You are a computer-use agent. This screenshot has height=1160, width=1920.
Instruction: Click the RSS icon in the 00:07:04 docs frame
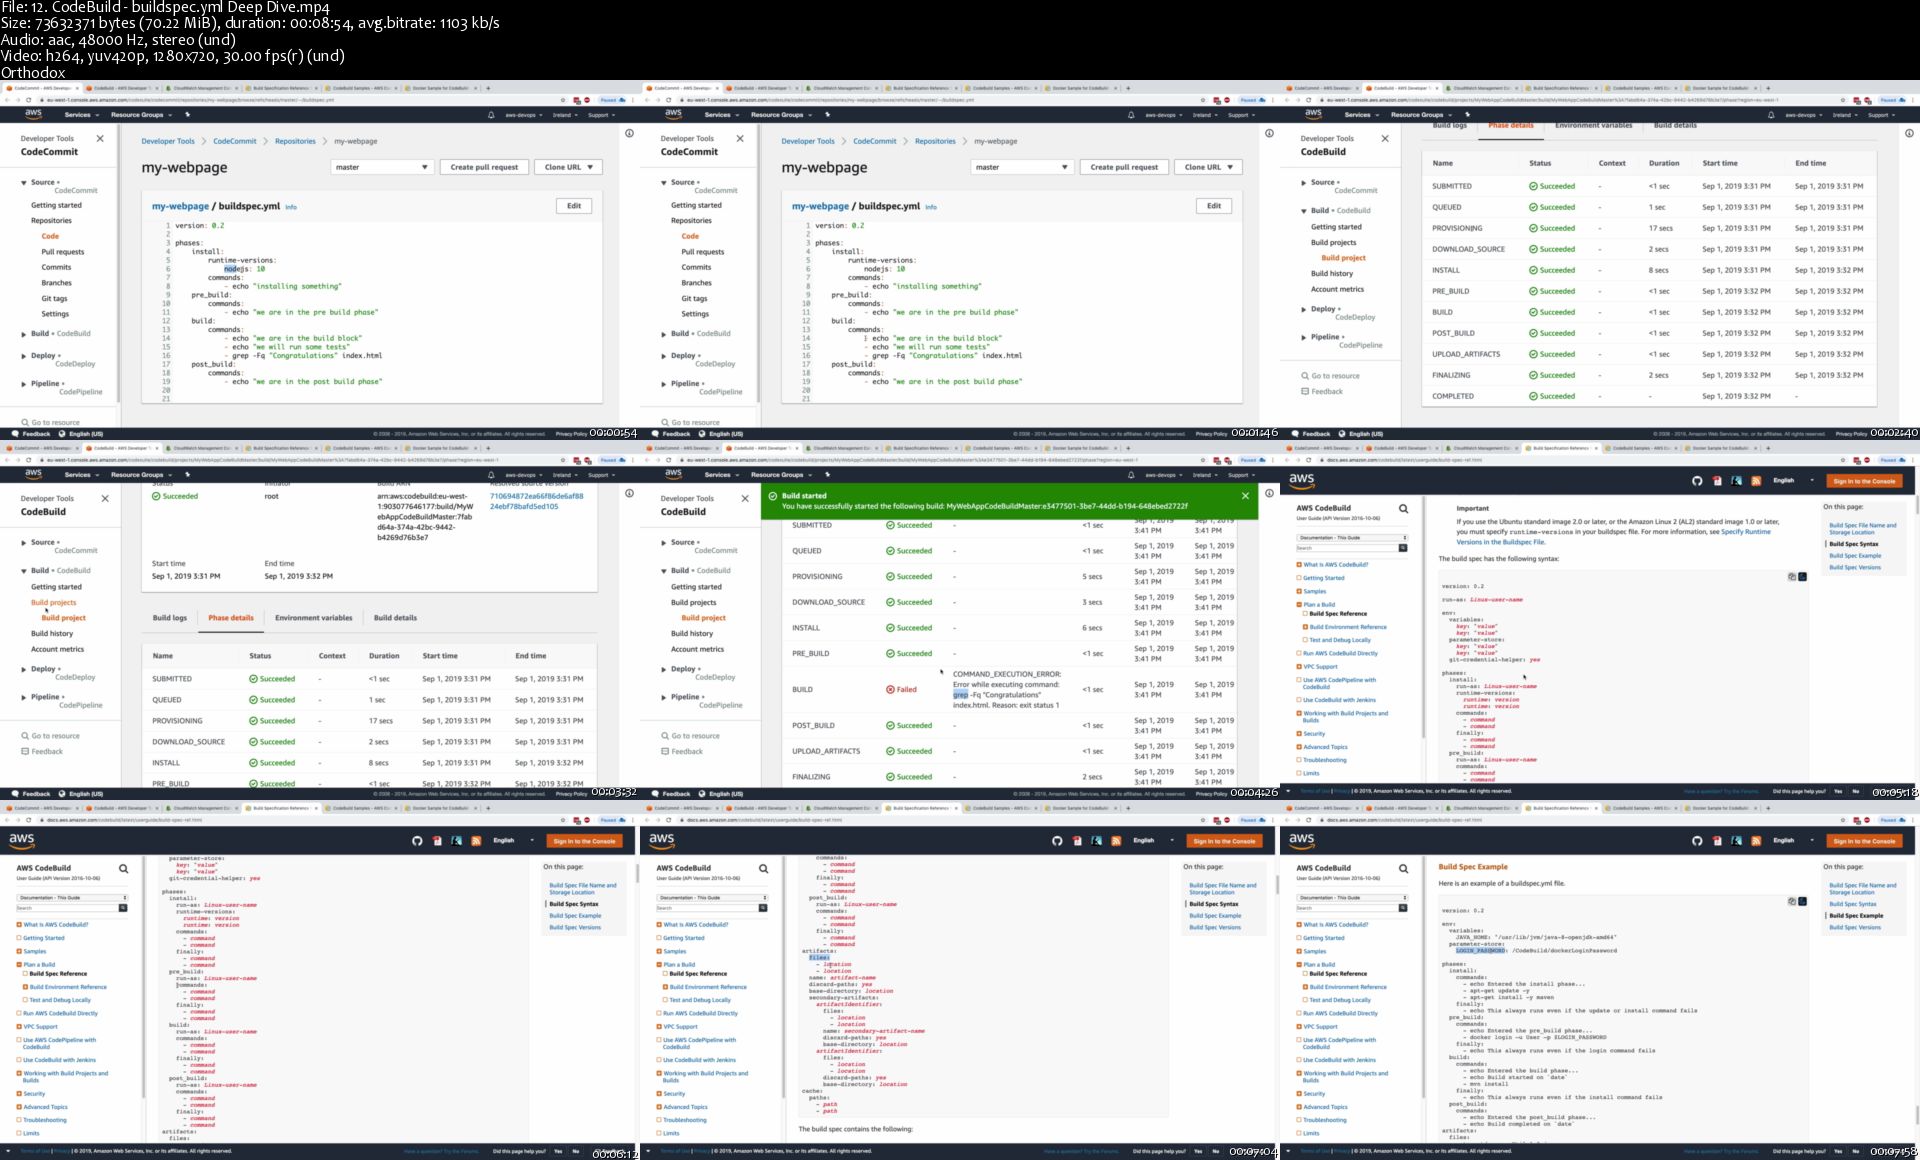(1116, 841)
